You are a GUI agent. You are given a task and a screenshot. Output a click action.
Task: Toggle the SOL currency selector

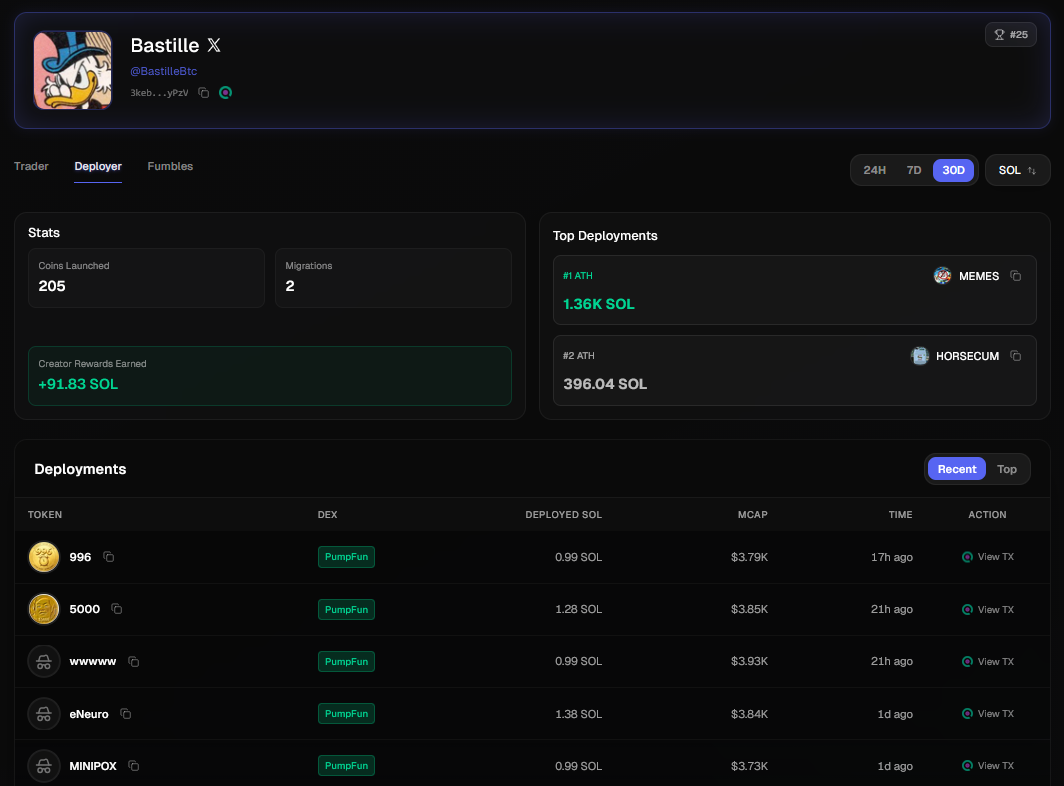point(1017,170)
